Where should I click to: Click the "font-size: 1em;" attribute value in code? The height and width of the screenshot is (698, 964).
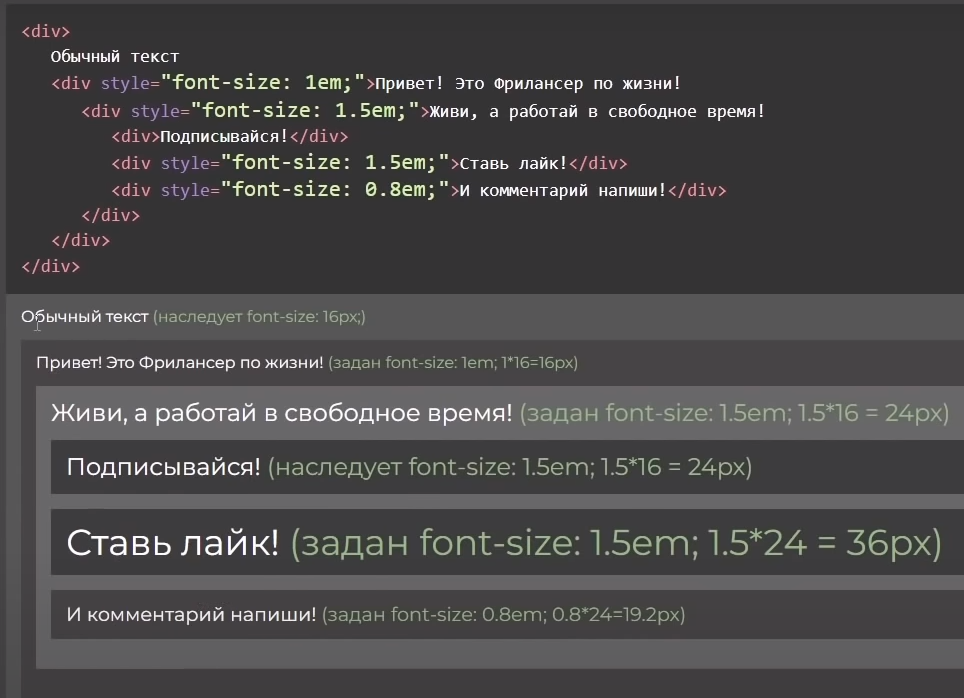click(263, 82)
